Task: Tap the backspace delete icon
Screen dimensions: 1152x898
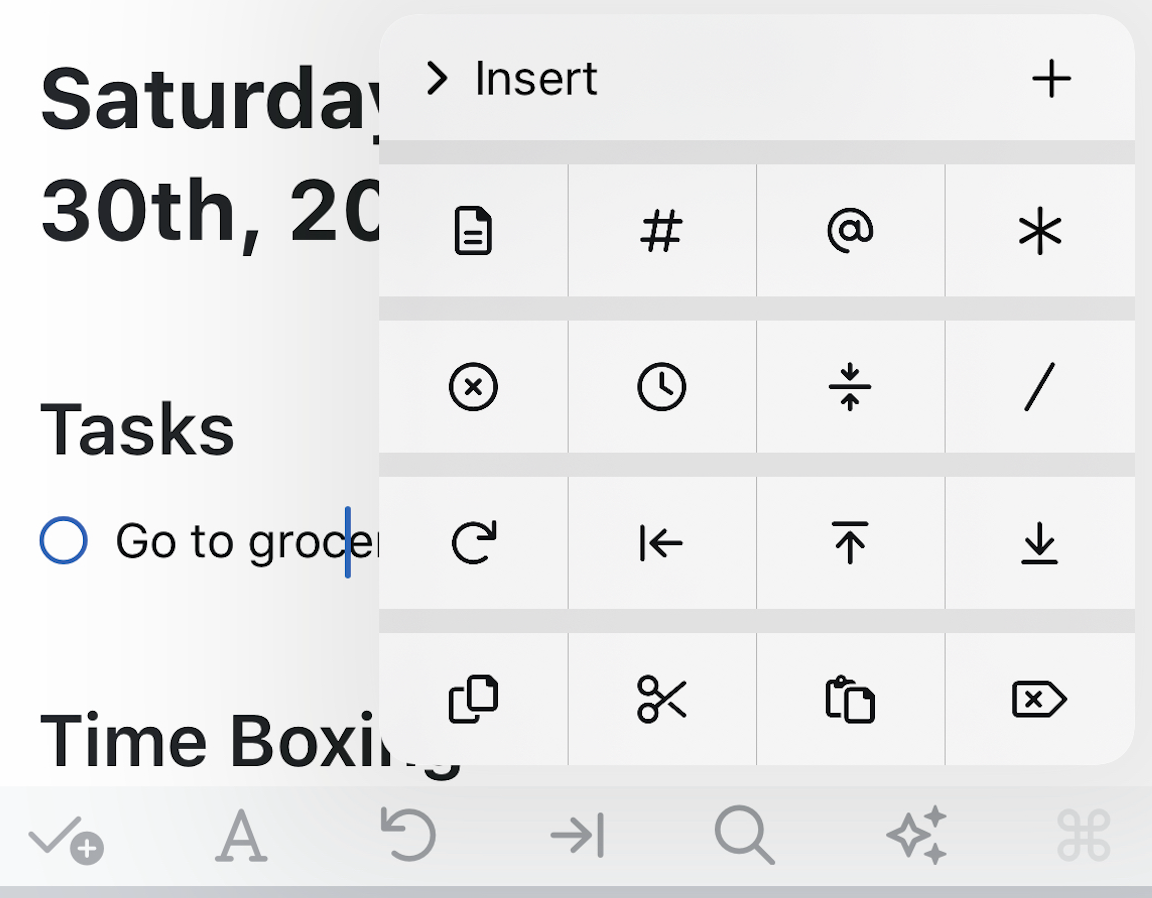Action: point(1040,699)
